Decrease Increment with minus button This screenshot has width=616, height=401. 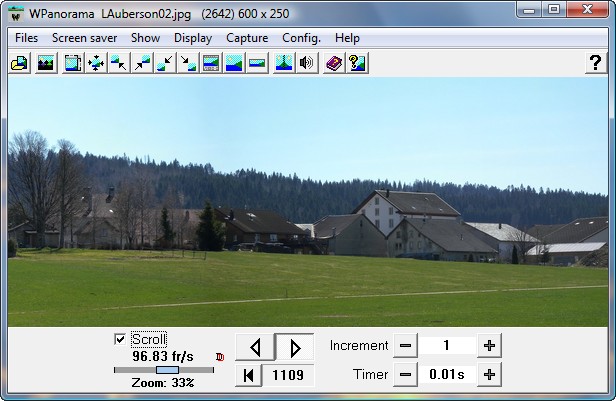pos(405,346)
